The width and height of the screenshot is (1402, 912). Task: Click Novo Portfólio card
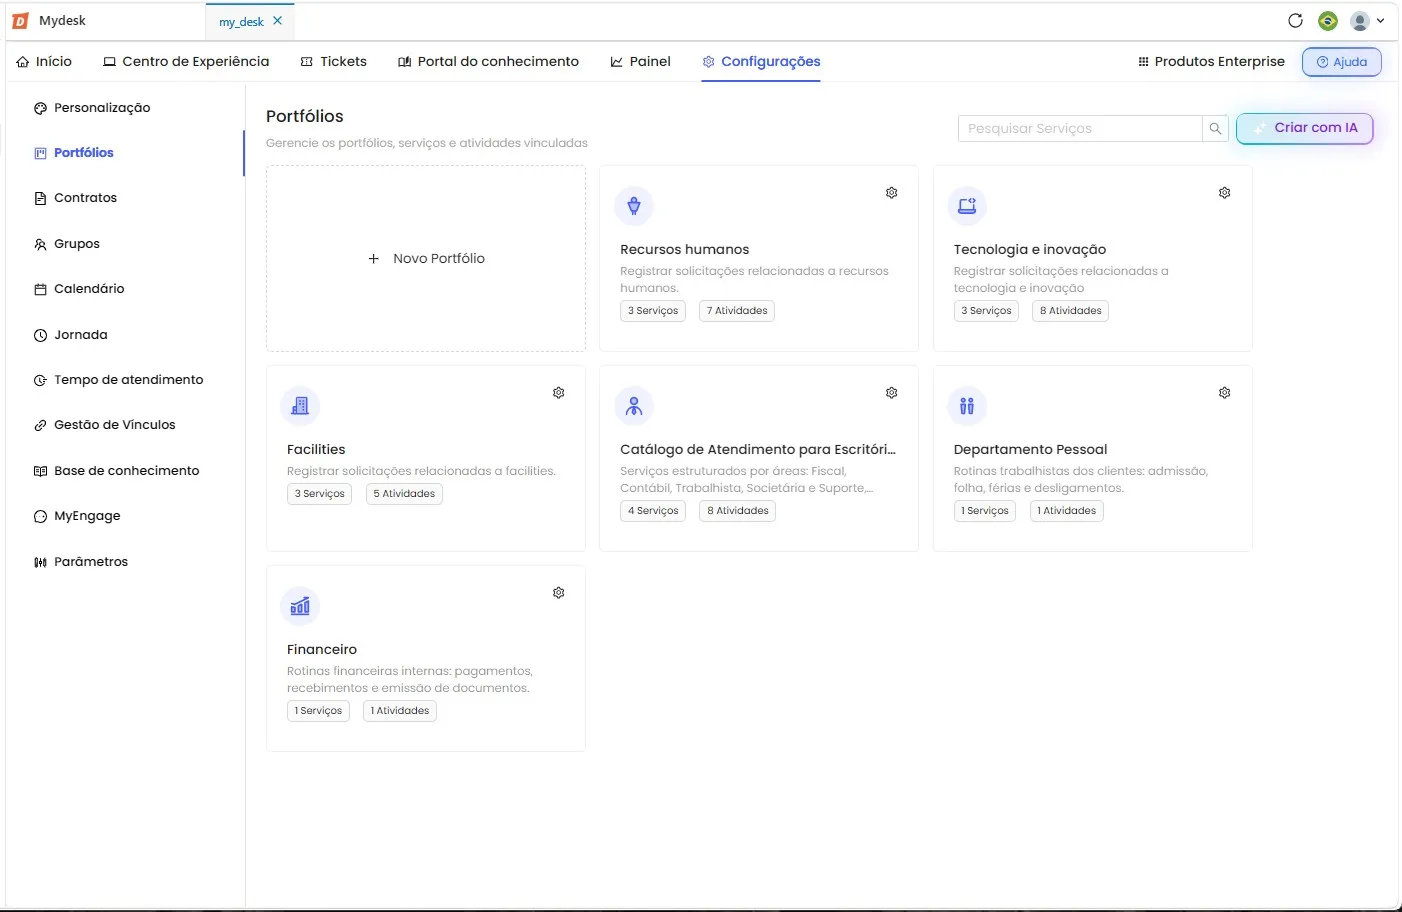pos(426,258)
